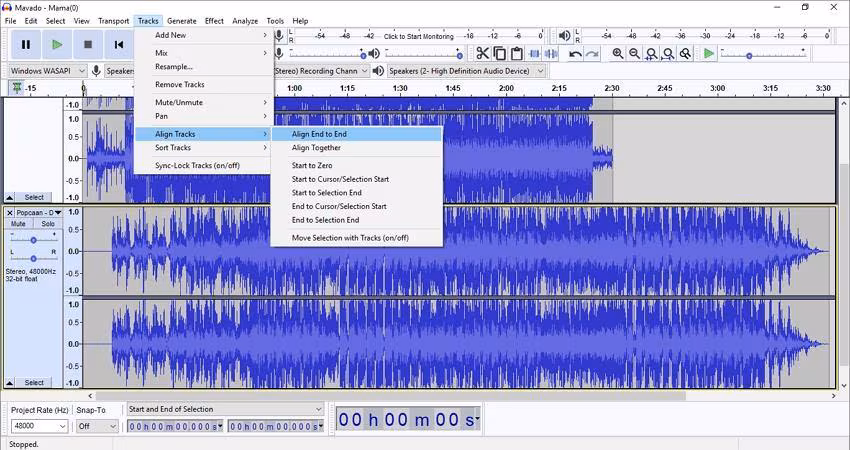Select Align End to End
The width and height of the screenshot is (850, 450).
[x=356, y=134]
